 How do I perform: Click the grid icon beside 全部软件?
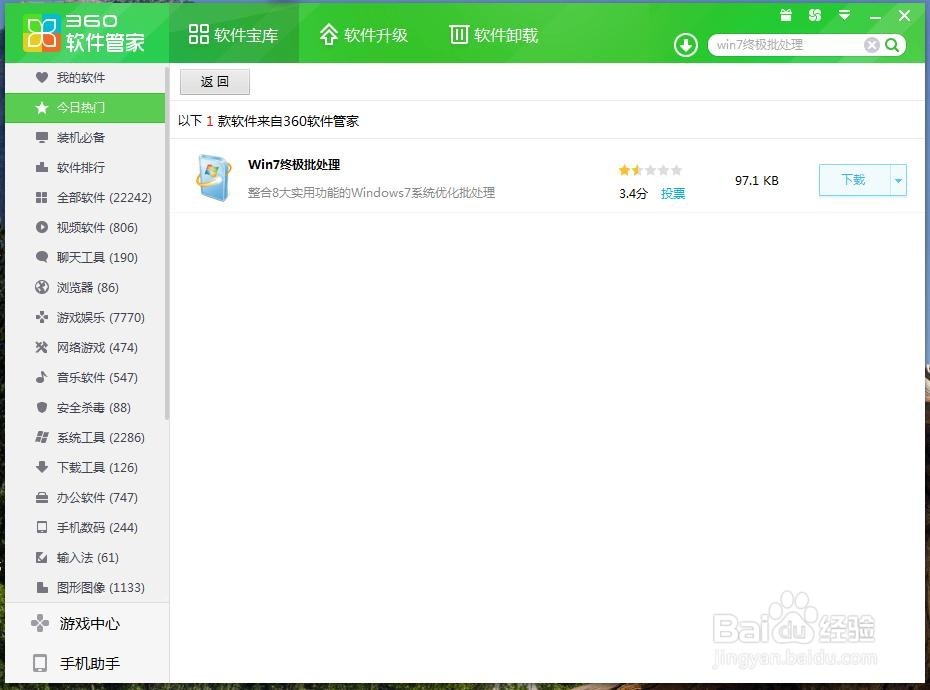[x=42, y=198]
